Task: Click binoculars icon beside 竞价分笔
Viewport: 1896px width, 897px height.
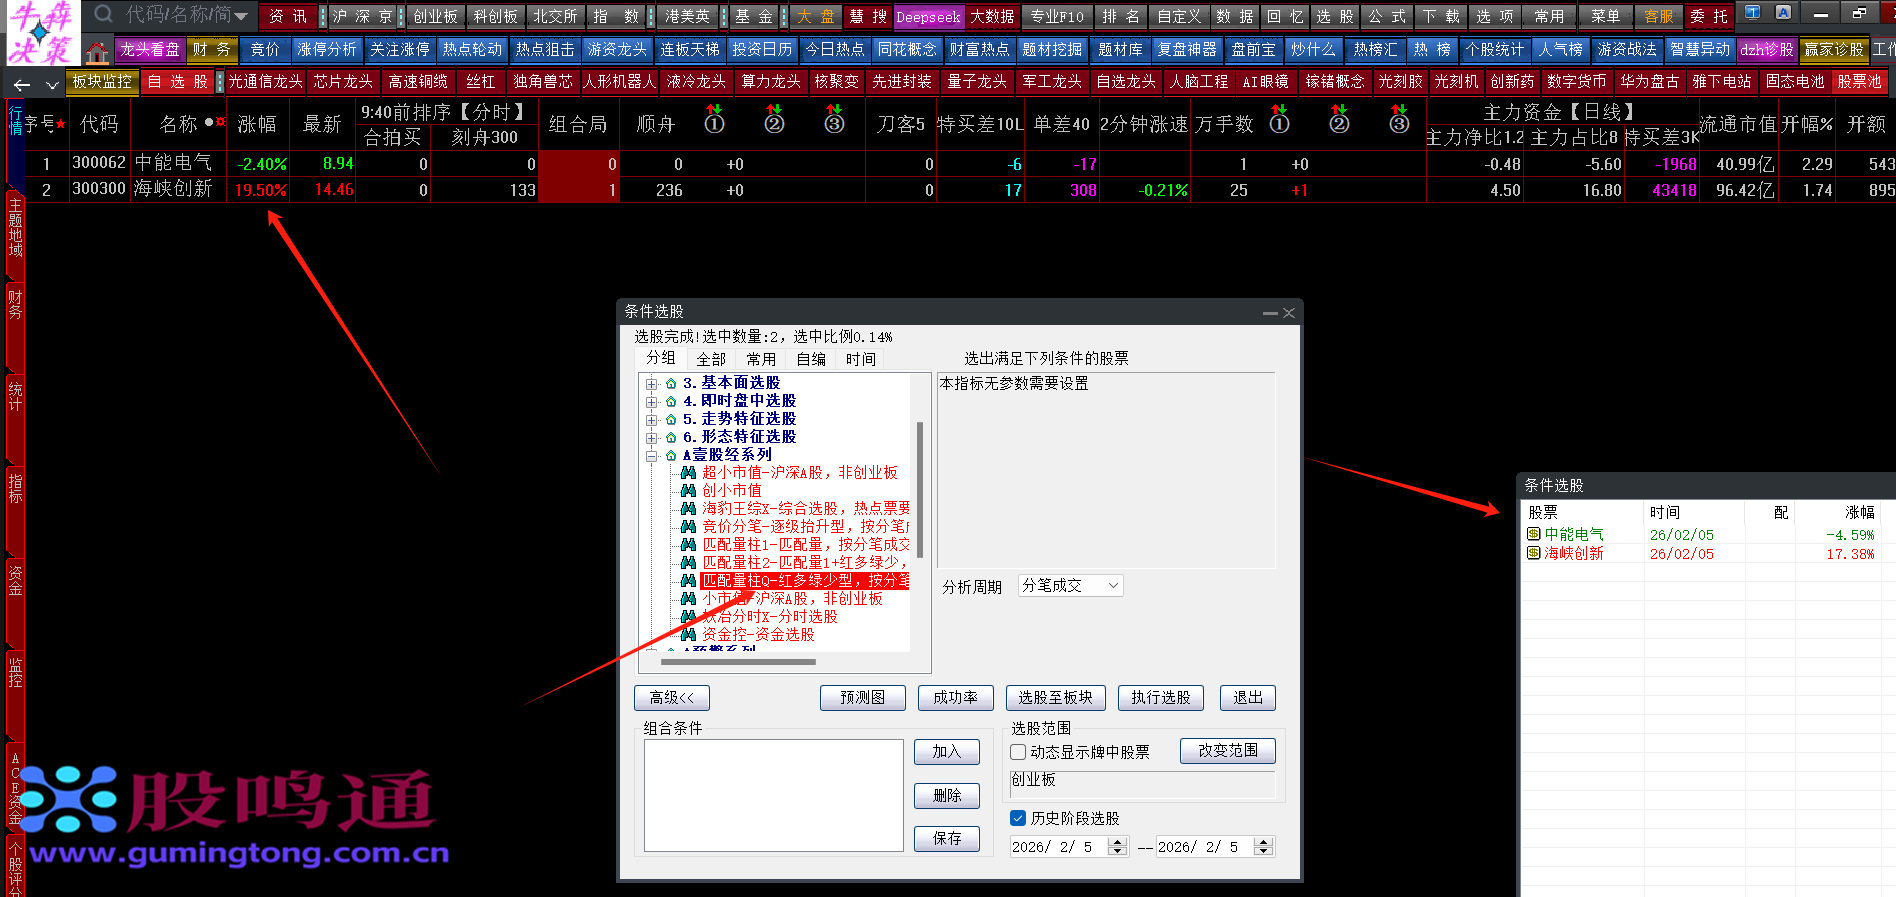Action: click(x=688, y=527)
